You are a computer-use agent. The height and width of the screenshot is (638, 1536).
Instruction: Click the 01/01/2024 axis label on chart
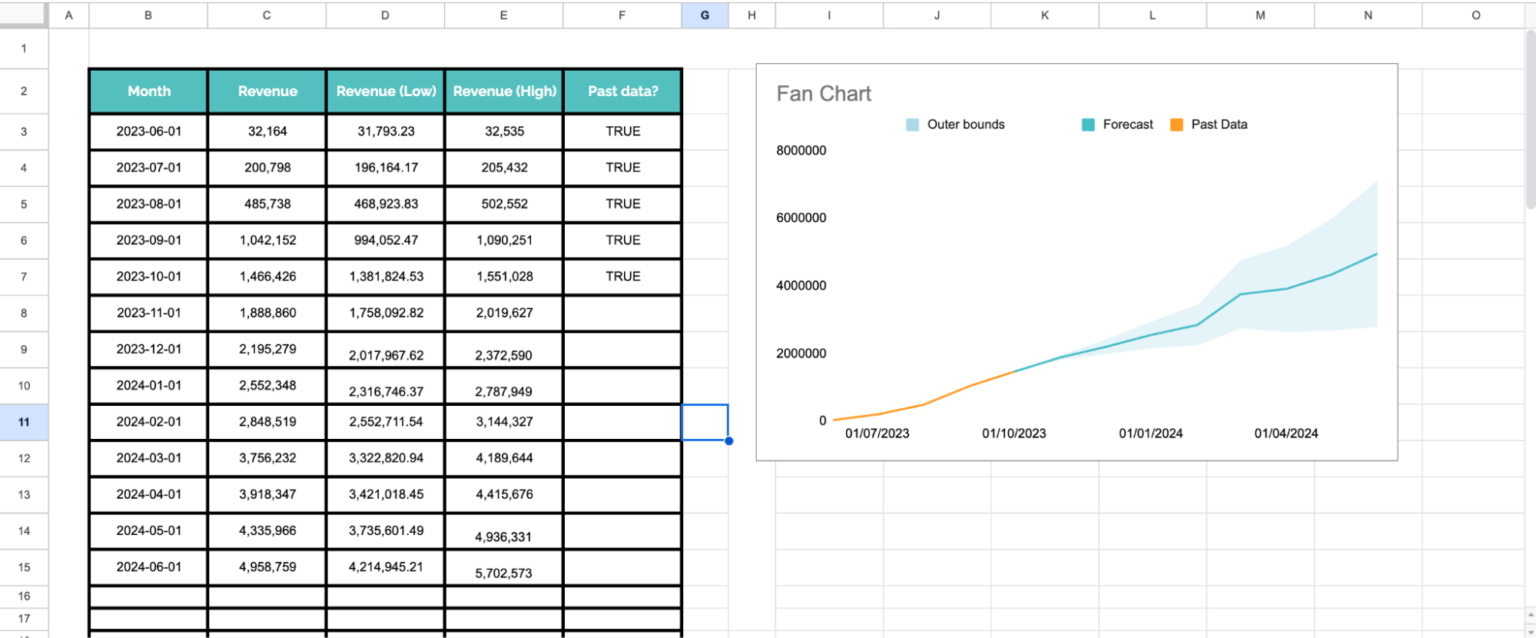click(x=1150, y=434)
